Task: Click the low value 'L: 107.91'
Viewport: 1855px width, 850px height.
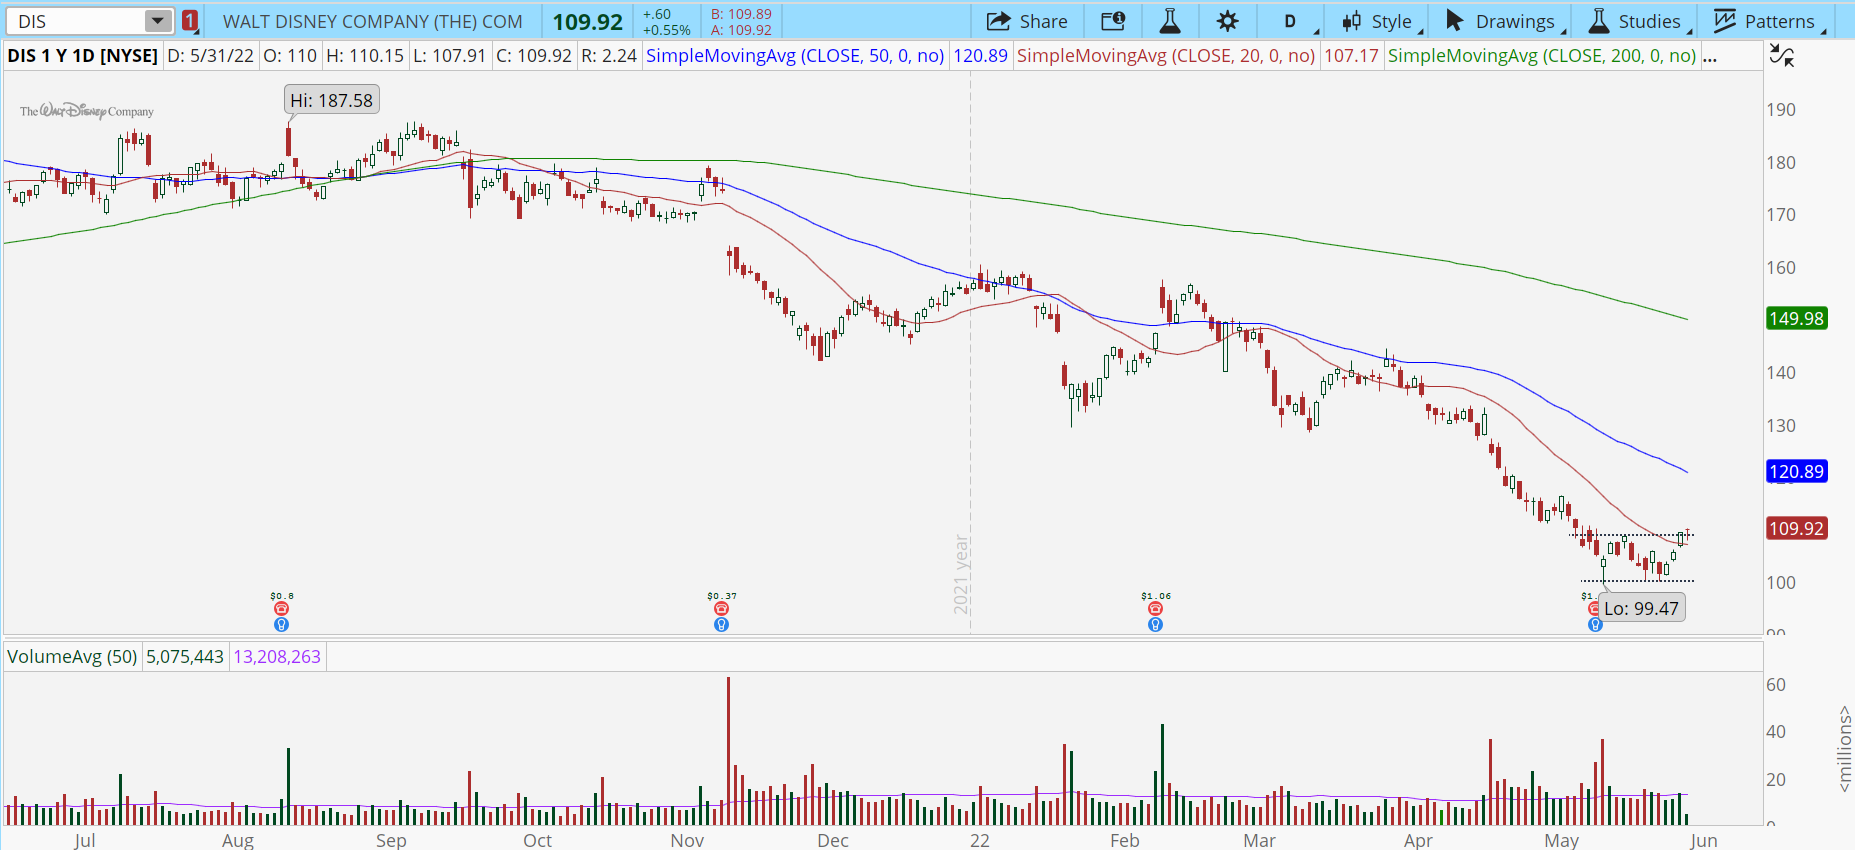Action: pyautogui.click(x=450, y=56)
